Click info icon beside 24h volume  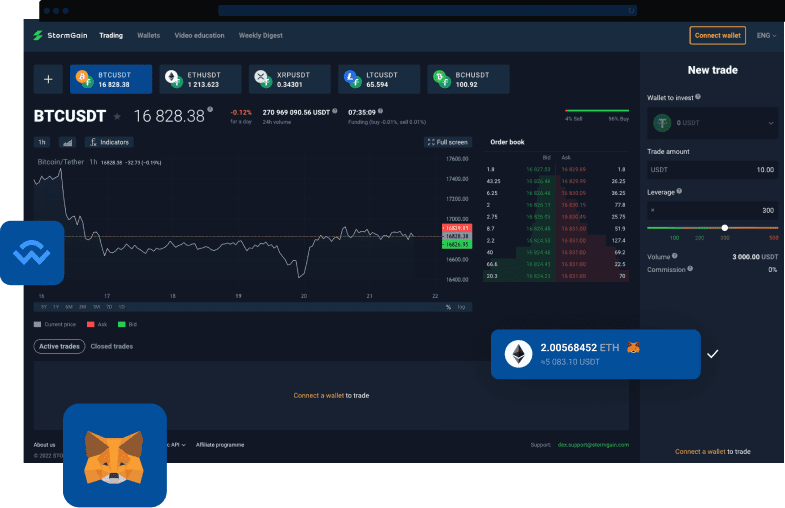[x=335, y=111]
